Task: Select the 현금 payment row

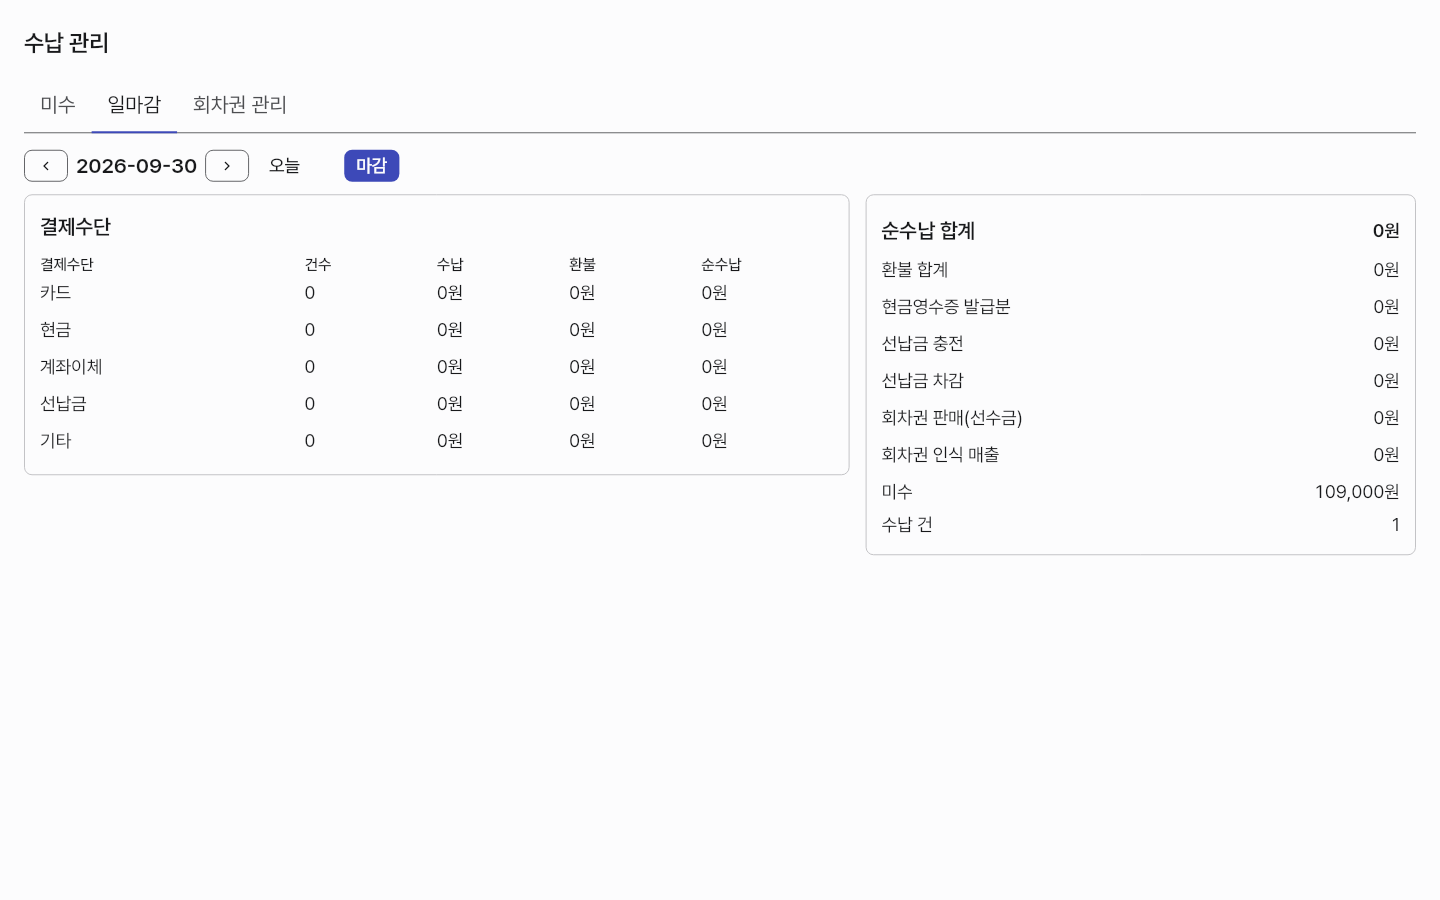Action: point(436,330)
